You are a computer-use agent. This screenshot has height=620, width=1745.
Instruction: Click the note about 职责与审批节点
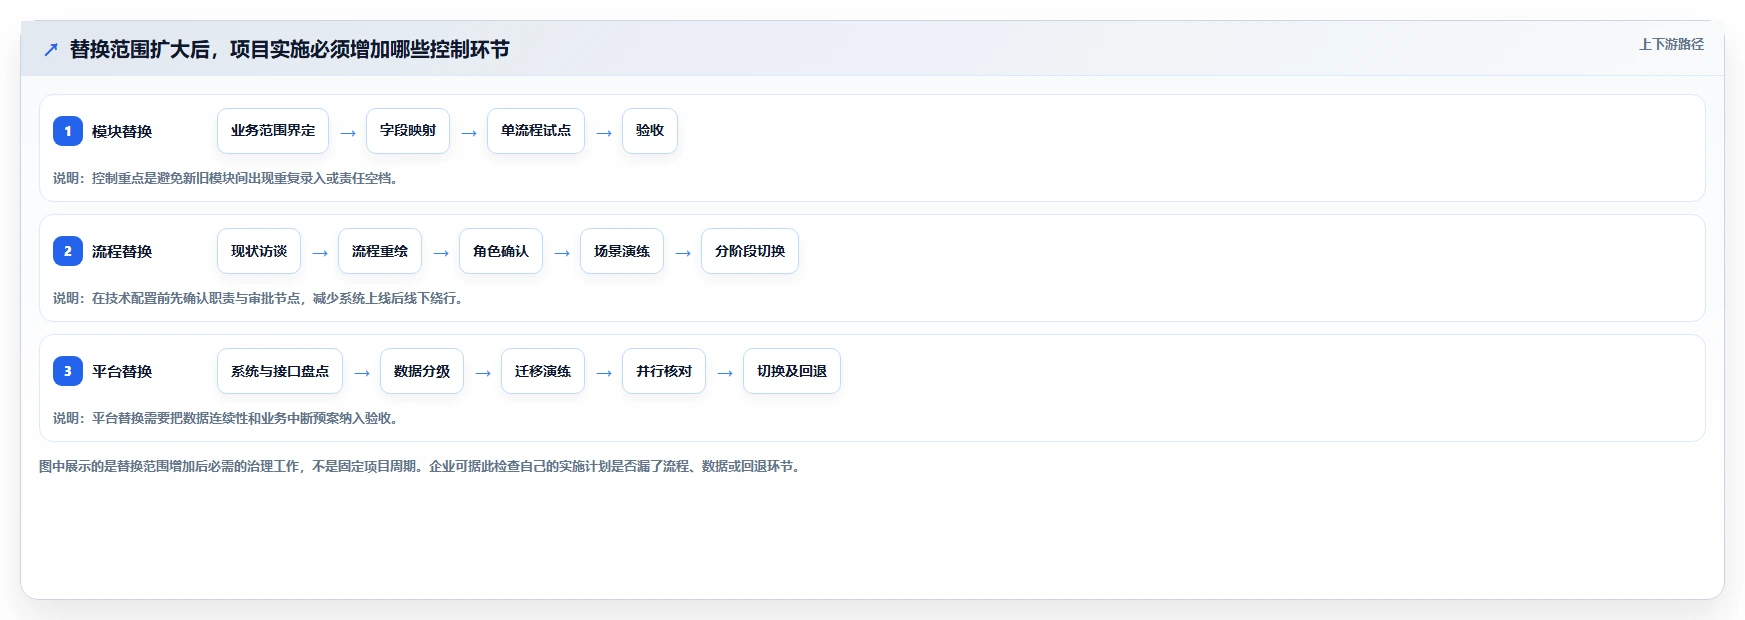260,298
